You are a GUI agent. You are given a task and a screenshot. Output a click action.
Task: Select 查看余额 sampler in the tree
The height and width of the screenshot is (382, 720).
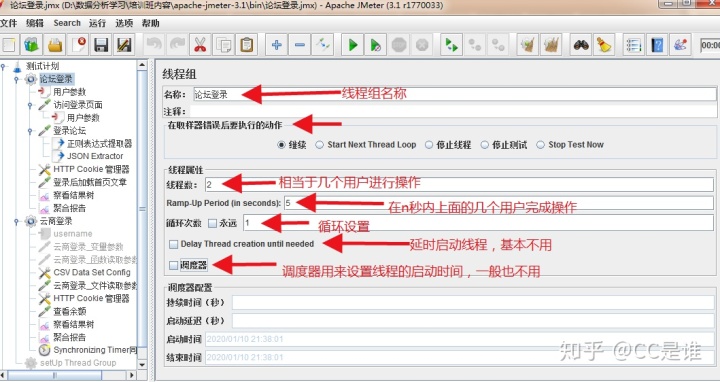coord(70,311)
